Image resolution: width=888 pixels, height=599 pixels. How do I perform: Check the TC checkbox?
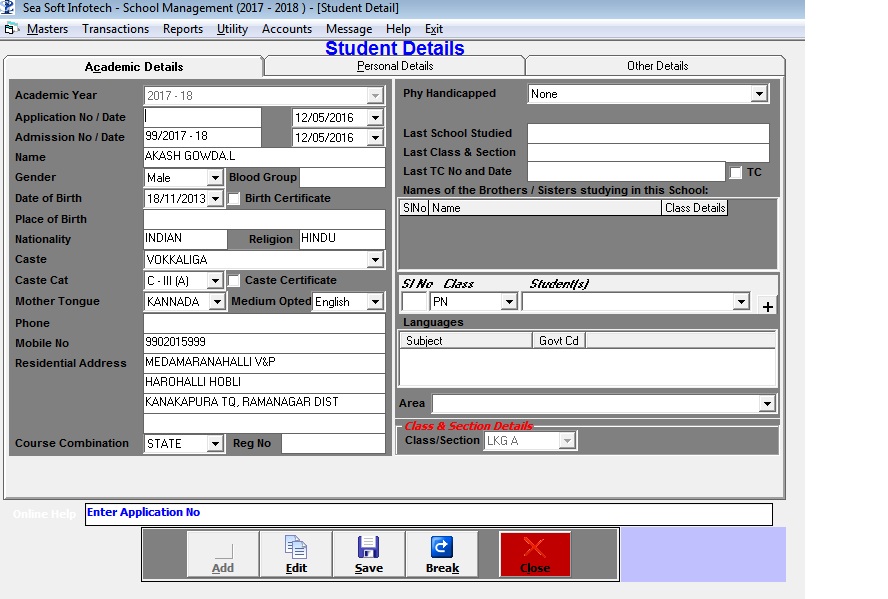point(736,173)
